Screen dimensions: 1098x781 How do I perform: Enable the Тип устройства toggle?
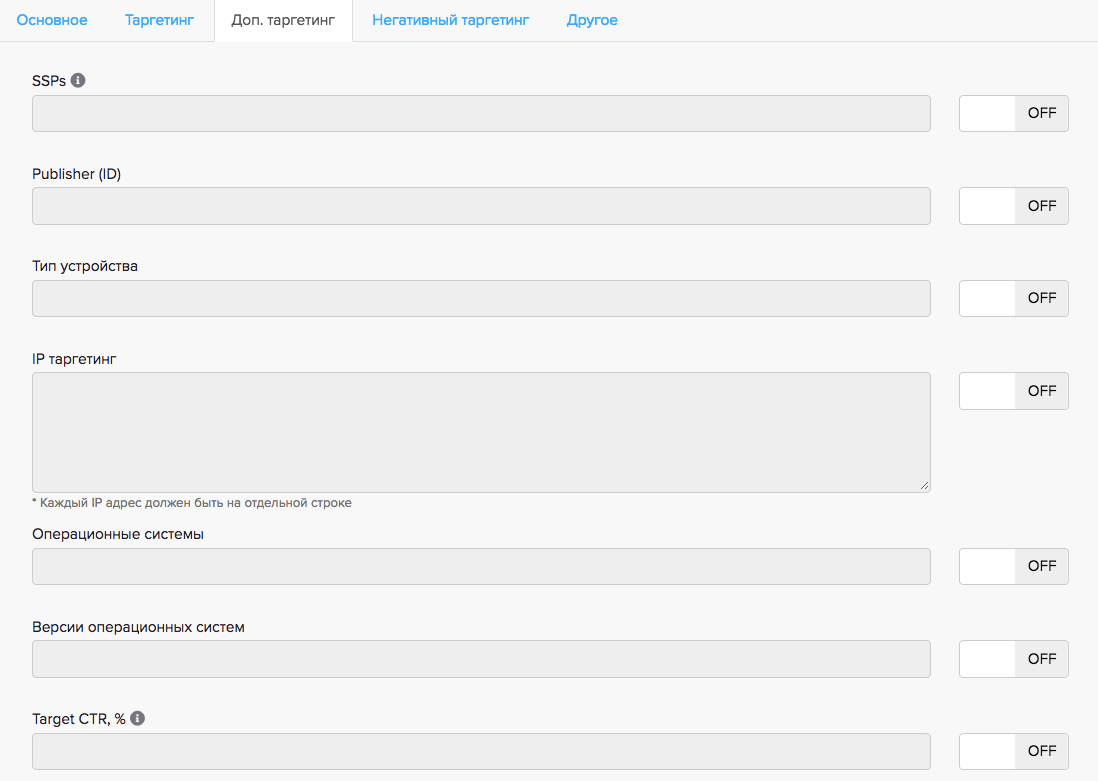tap(1013, 298)
